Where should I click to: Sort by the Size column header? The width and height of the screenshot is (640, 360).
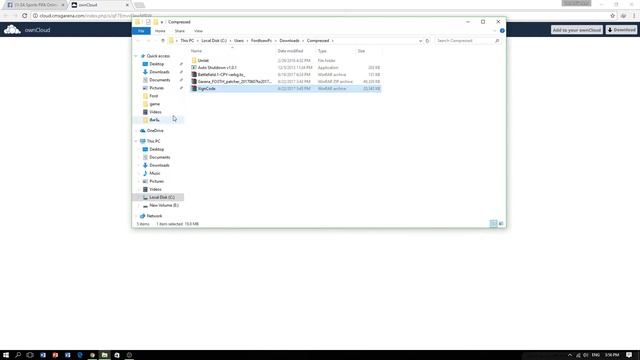coord(361,51)
